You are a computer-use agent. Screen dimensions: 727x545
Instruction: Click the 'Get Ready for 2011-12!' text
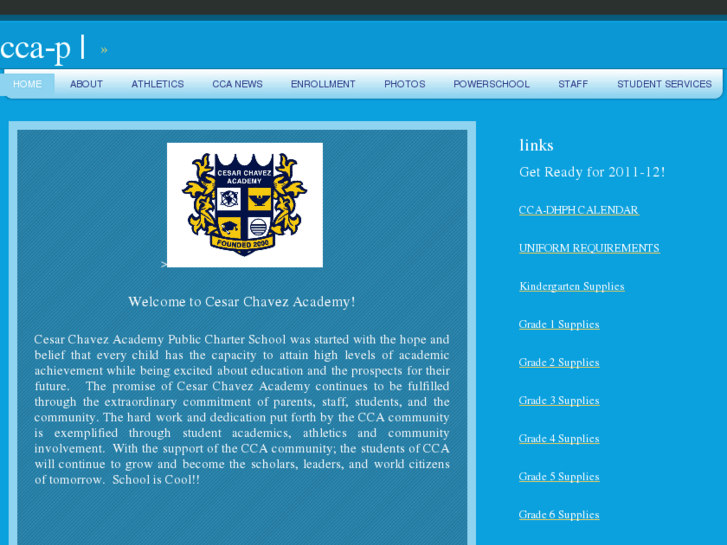point(592,172)
